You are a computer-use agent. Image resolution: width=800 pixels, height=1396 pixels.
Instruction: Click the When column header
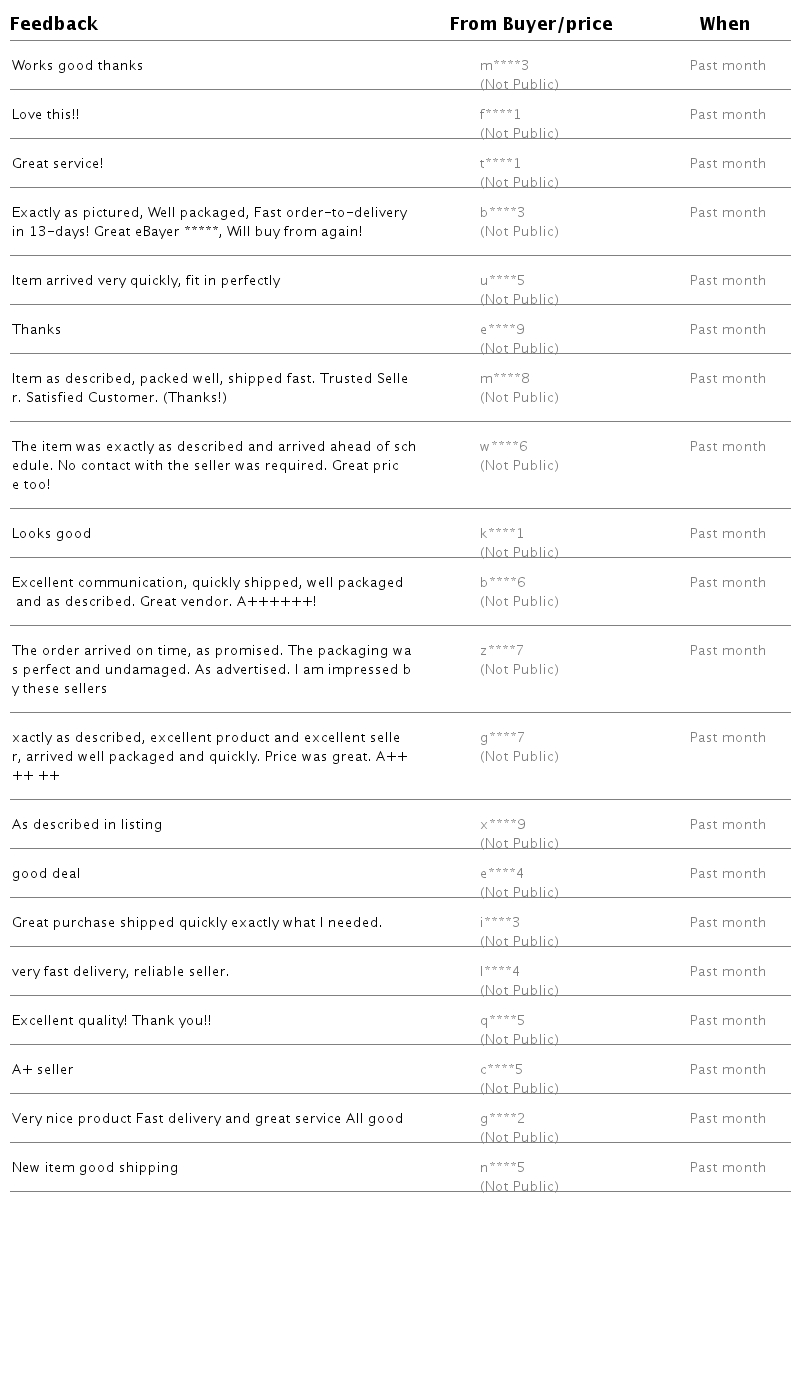724,24
